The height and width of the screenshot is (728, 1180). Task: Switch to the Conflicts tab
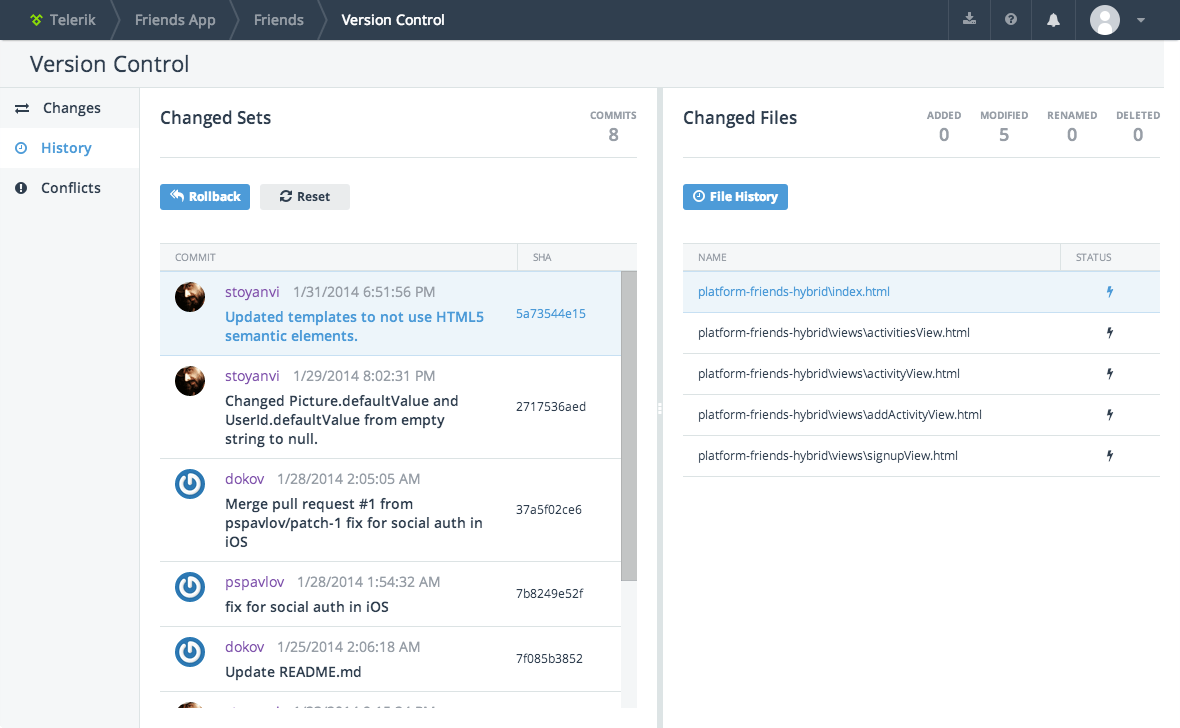pyautogui.click(x=70, y=188)
